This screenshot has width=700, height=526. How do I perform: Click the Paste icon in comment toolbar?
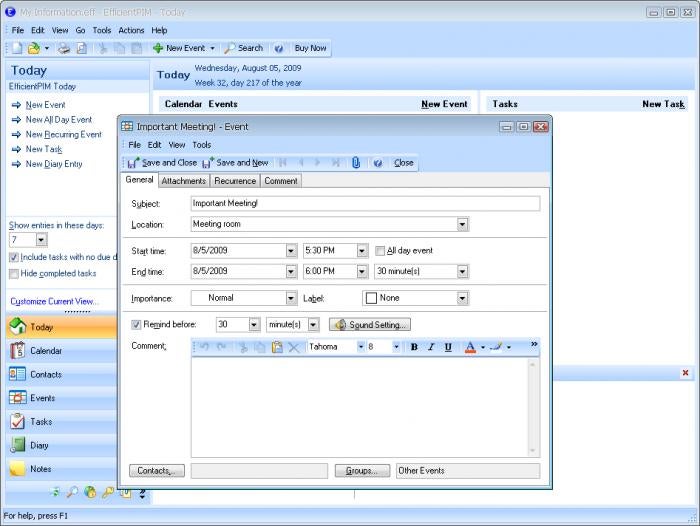[x=277, y=347]
